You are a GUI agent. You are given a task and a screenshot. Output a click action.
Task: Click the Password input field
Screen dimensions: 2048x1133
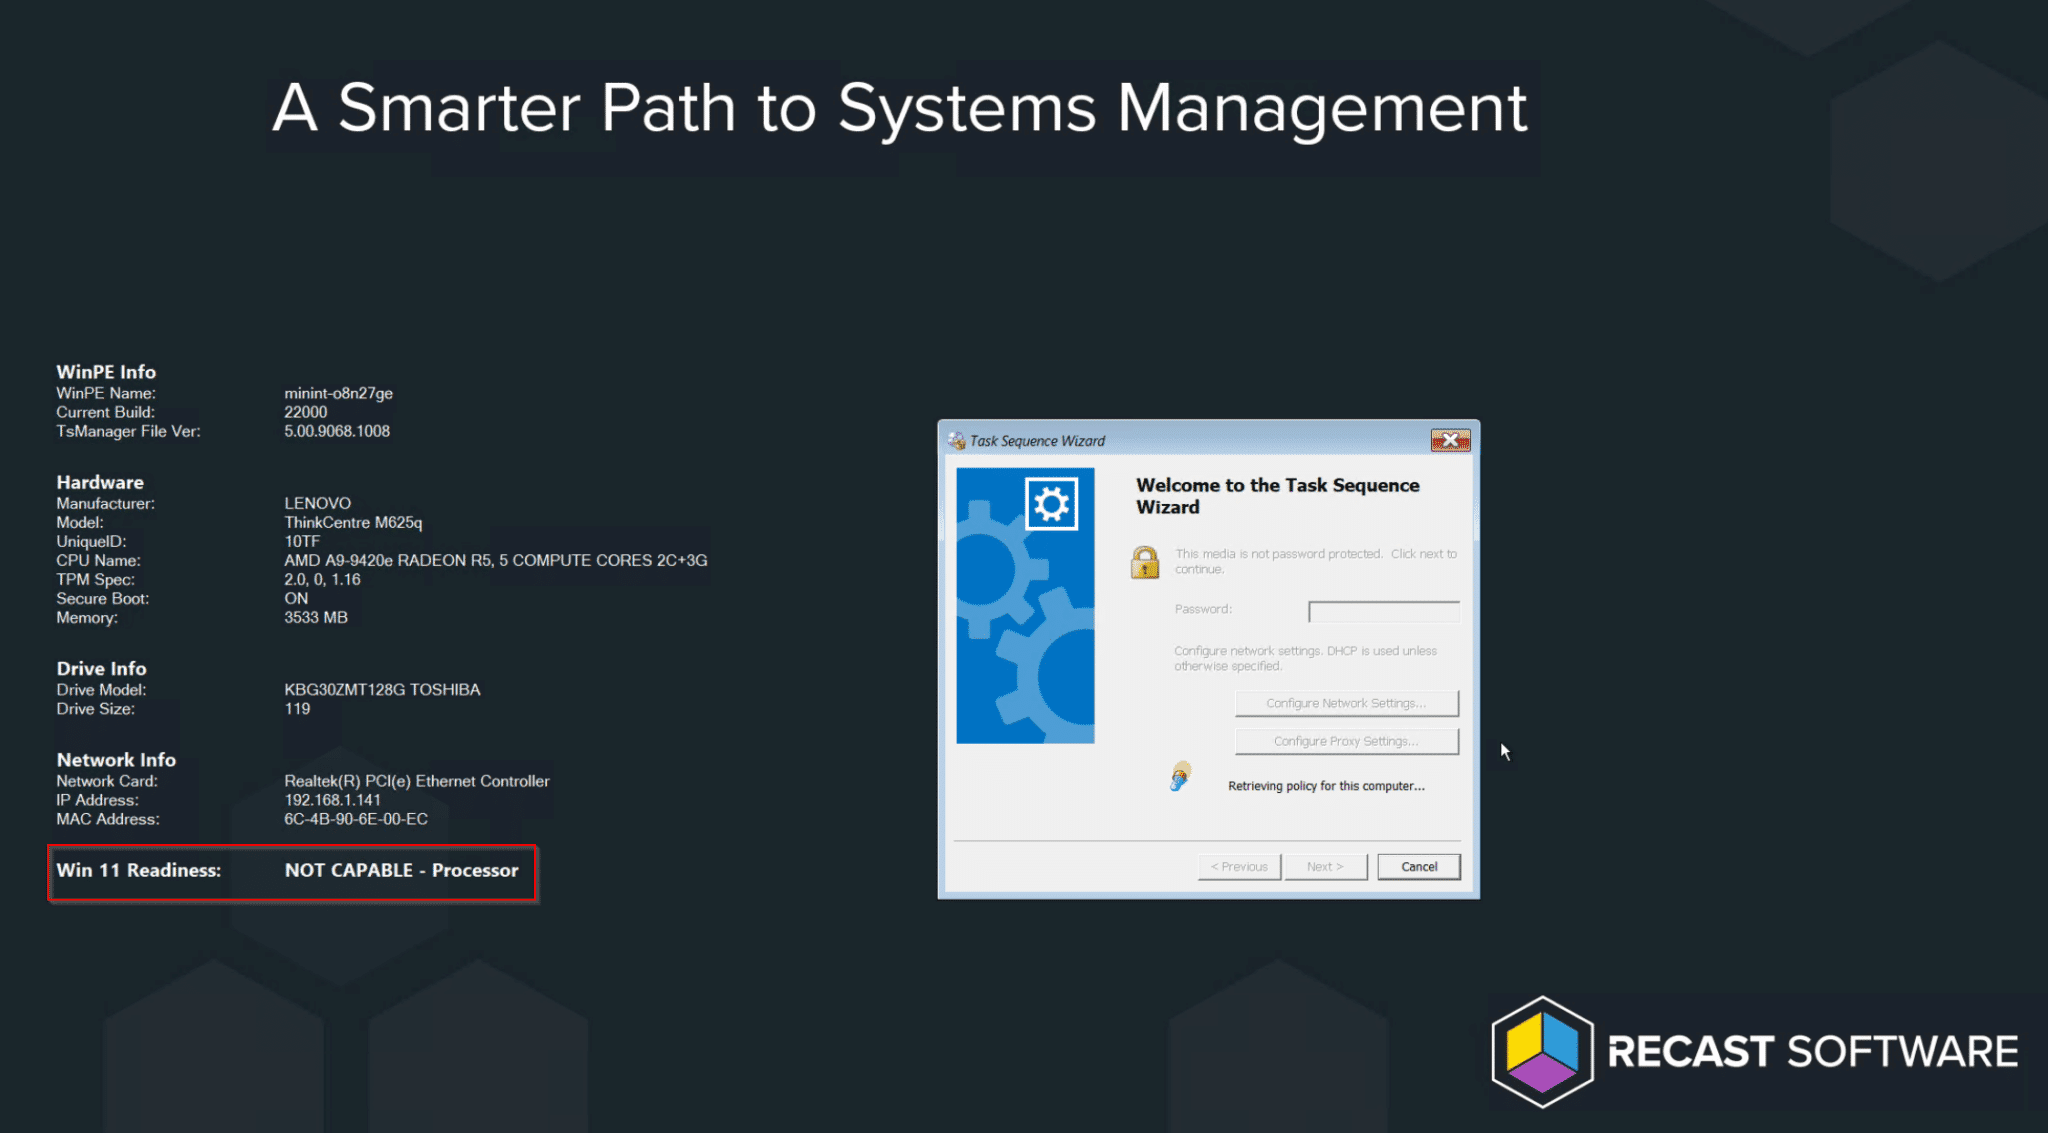1383,611
